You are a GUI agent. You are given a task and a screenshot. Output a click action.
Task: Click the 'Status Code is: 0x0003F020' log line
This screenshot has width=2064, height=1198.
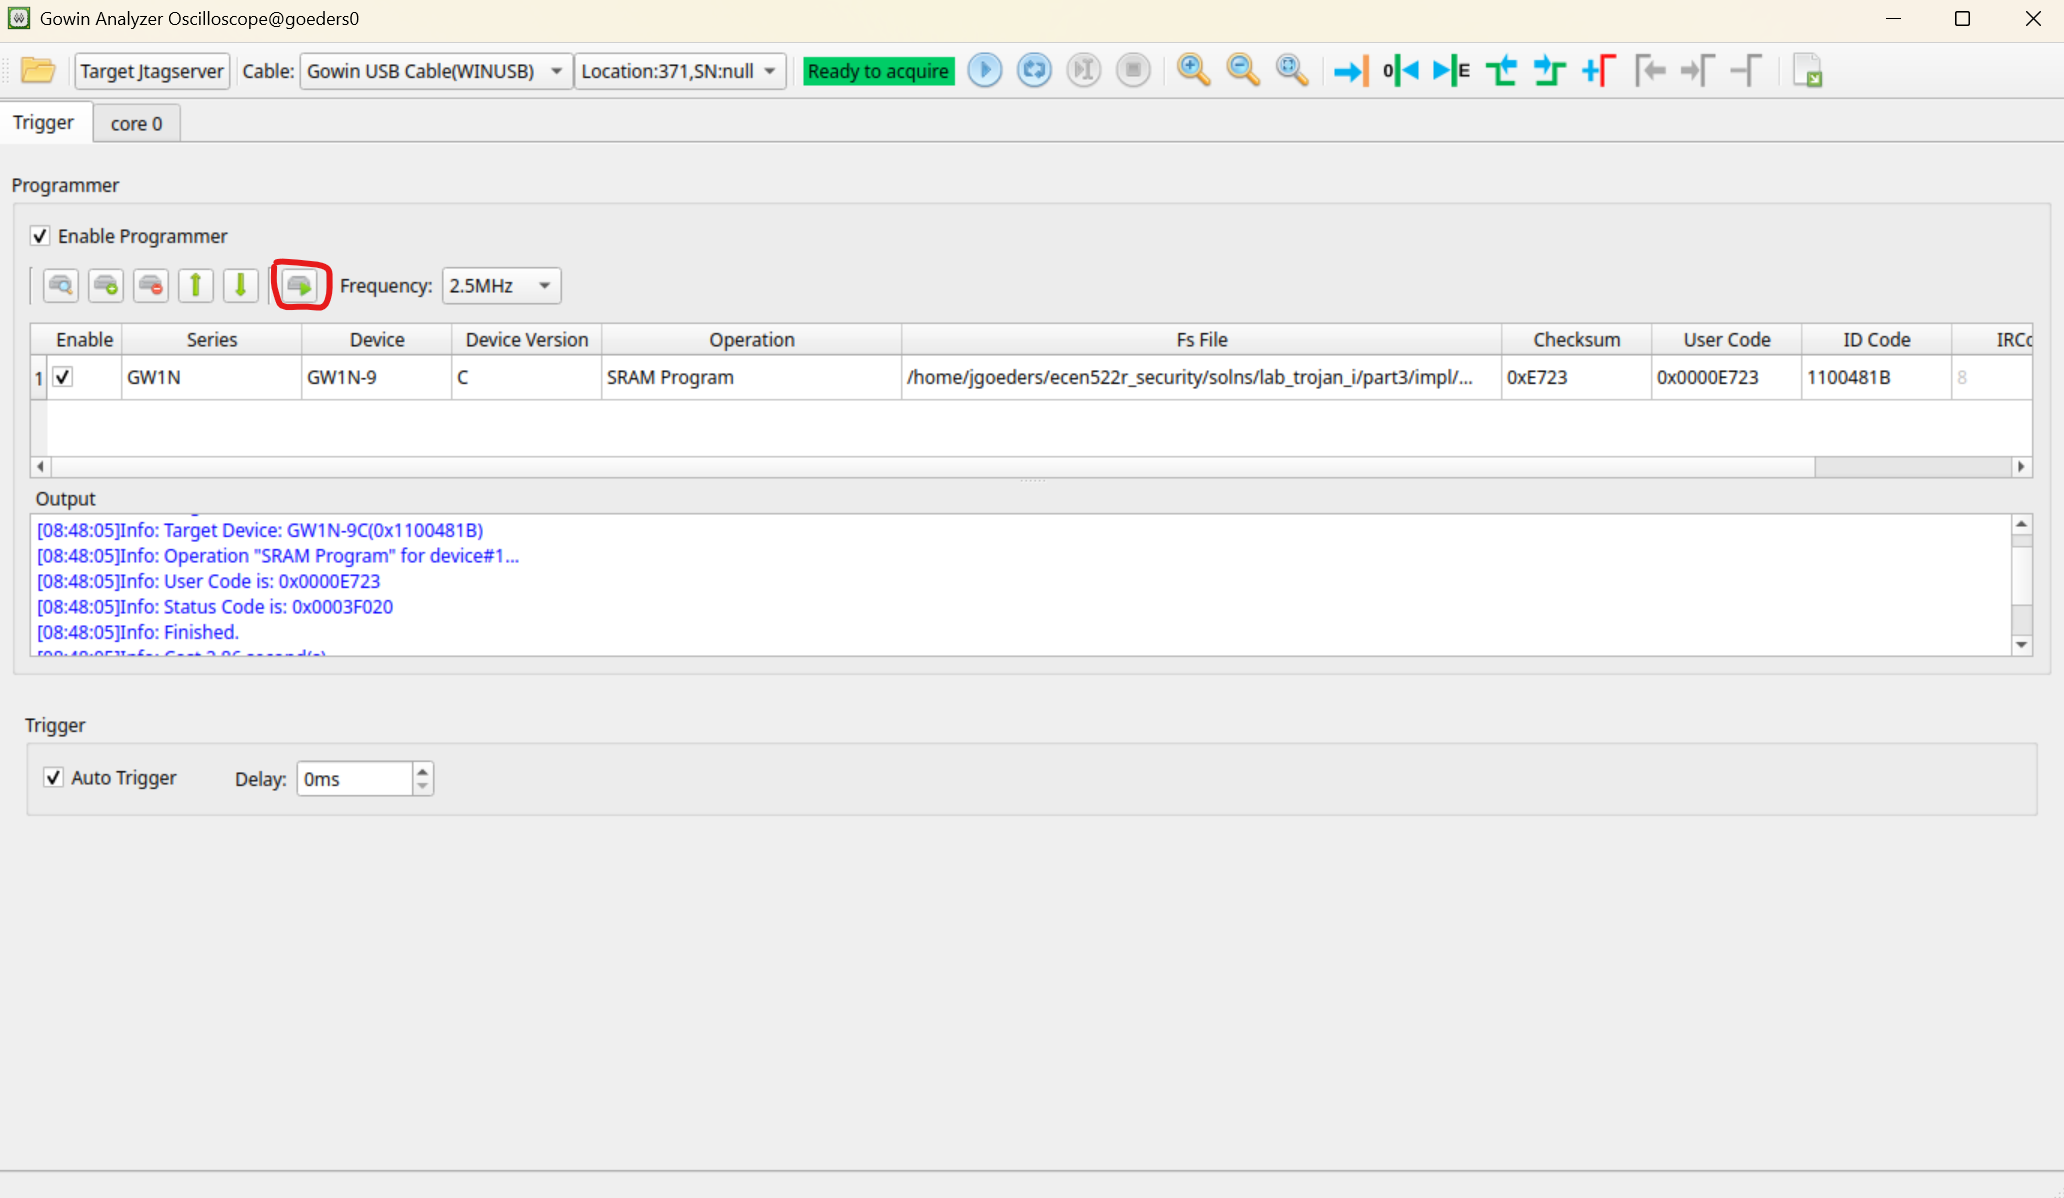(x=215, y=607)
